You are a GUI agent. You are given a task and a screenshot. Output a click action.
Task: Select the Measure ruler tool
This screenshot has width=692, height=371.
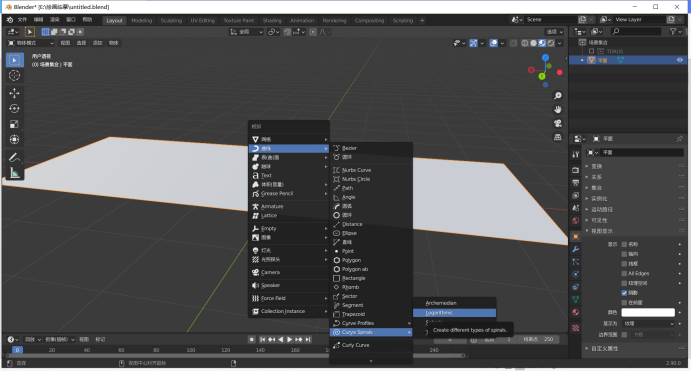click(15, 173)
